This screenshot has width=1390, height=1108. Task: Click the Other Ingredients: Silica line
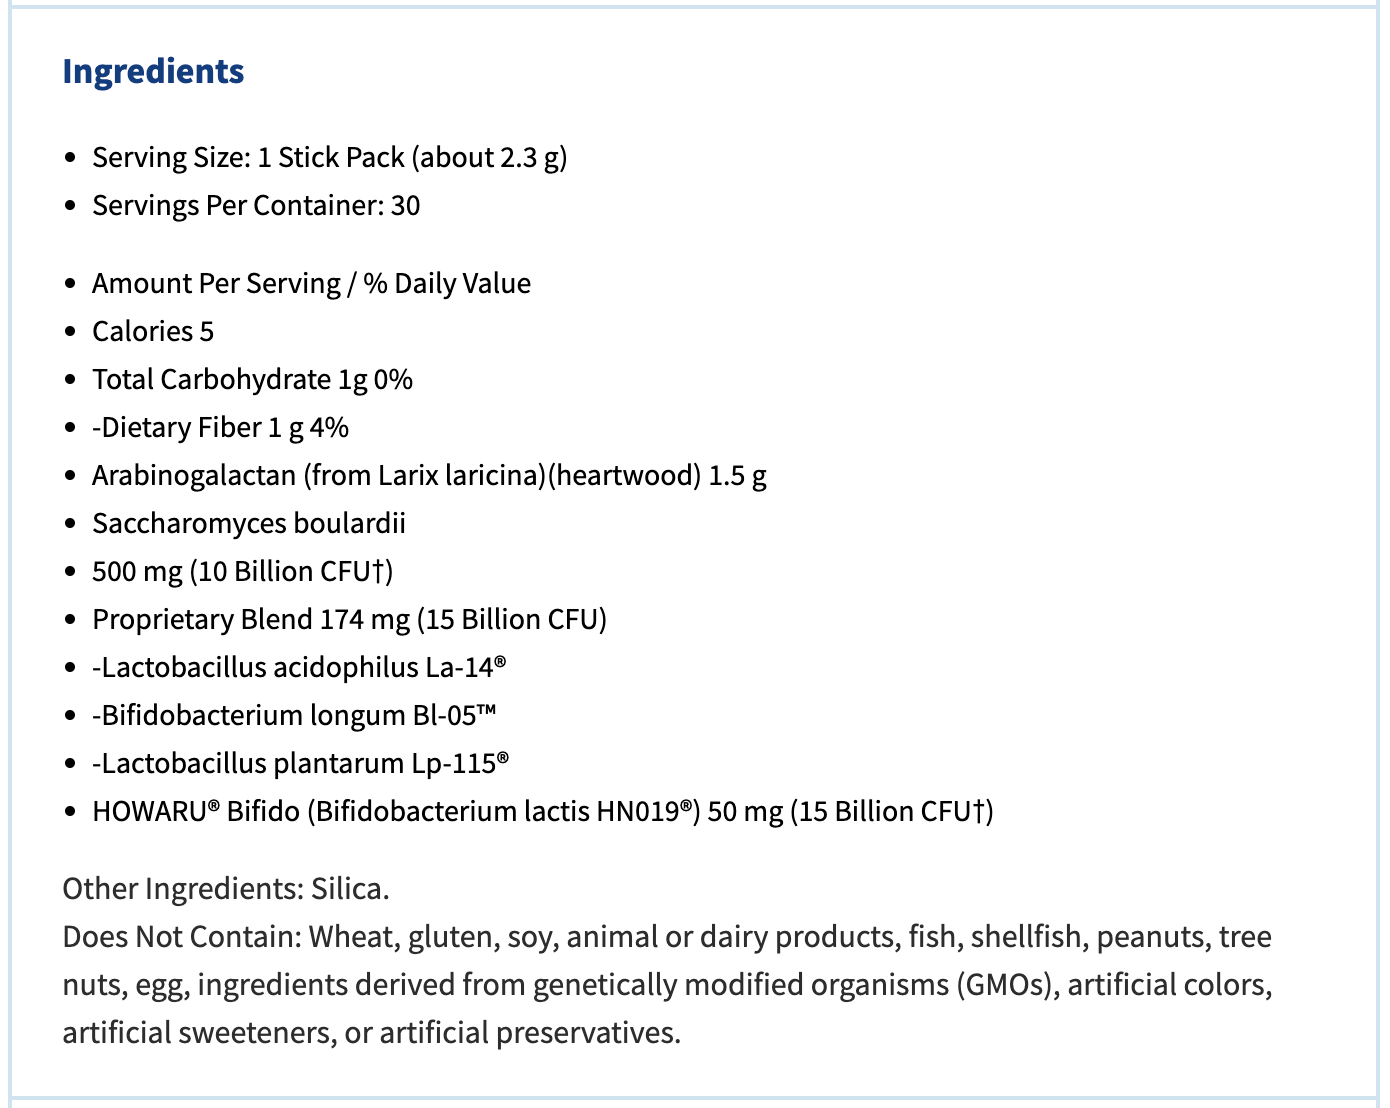226,889
